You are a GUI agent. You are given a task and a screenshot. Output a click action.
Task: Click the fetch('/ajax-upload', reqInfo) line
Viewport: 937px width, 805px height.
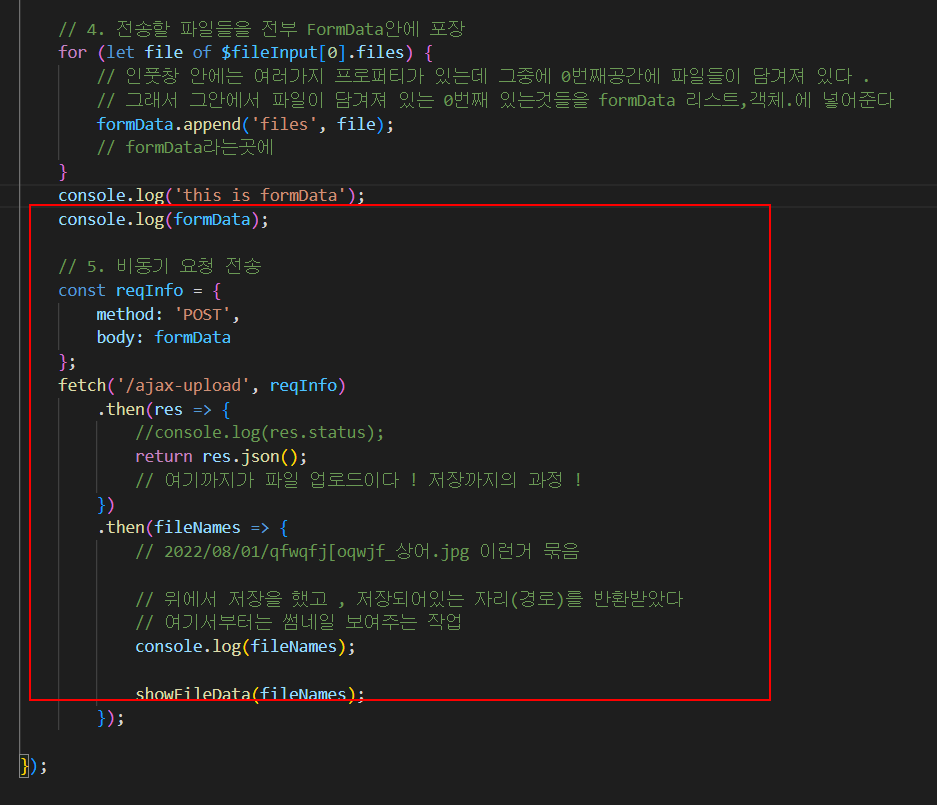(x=202, y=385)
